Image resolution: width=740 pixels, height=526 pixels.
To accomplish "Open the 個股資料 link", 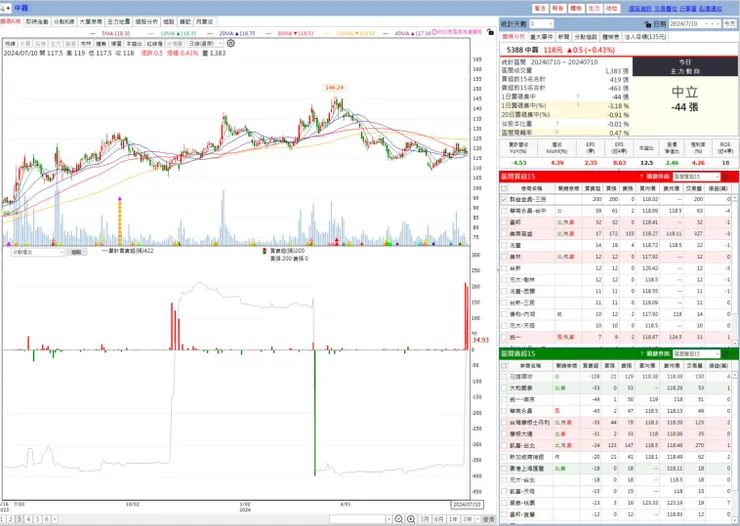I will [640, 8].
